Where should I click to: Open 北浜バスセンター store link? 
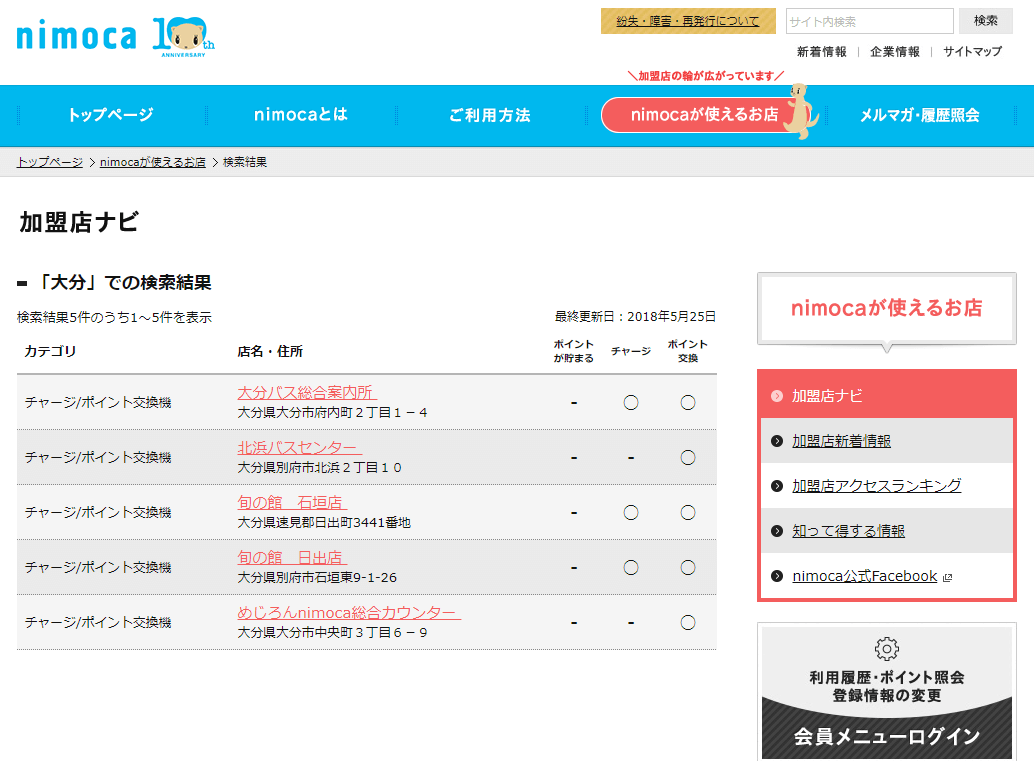pos(299,447)
